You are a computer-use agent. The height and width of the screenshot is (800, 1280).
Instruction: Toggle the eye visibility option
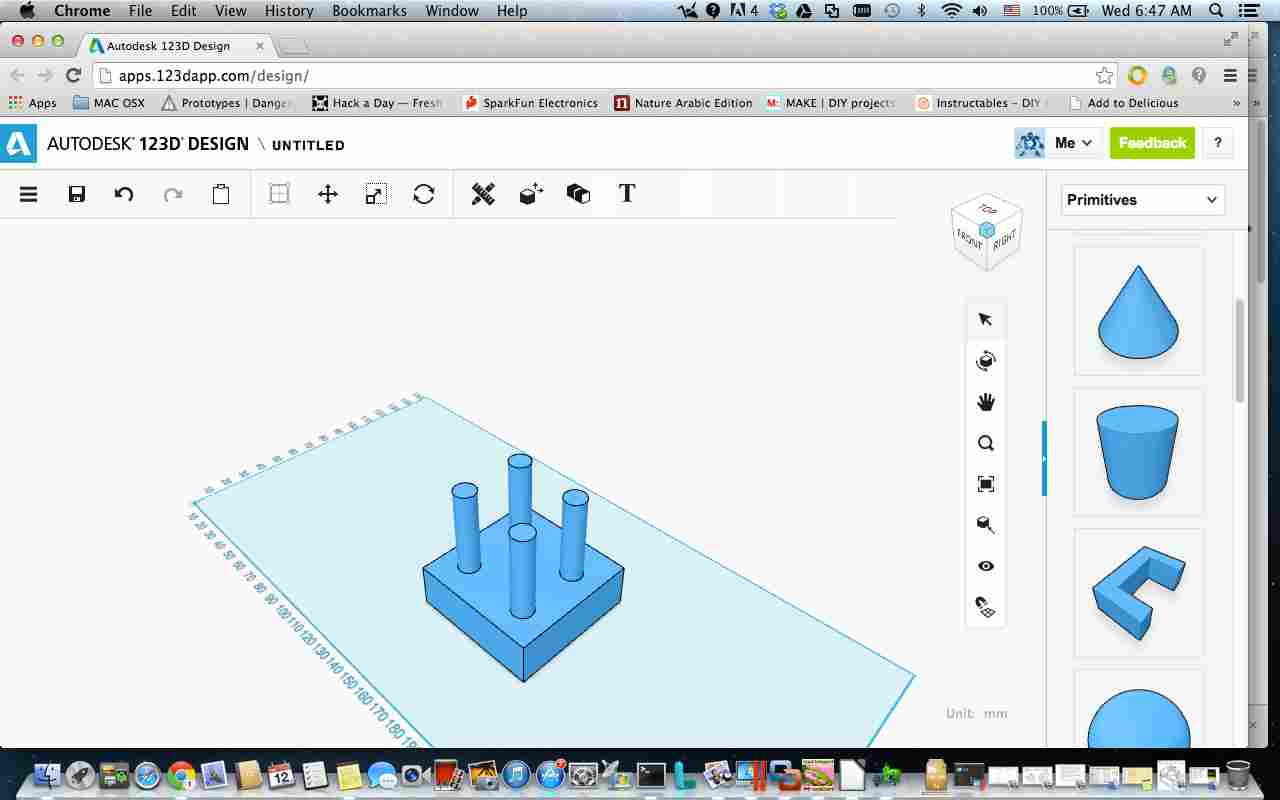(x=985, y=566)
